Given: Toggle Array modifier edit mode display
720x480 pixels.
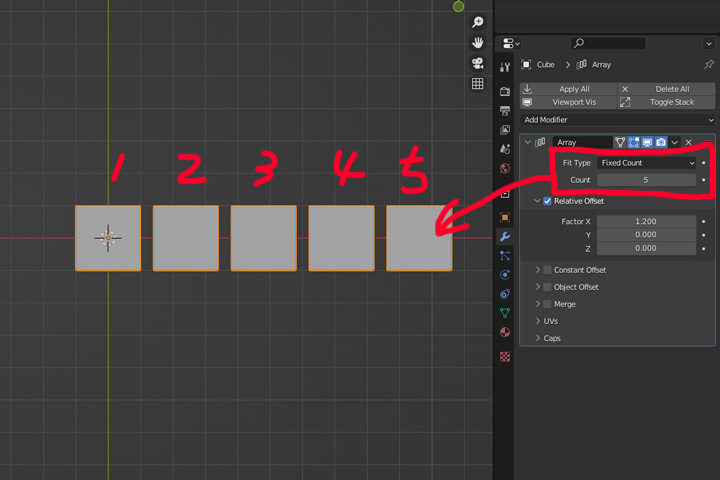Looking at the screenshot, I should tap(634, 142).
